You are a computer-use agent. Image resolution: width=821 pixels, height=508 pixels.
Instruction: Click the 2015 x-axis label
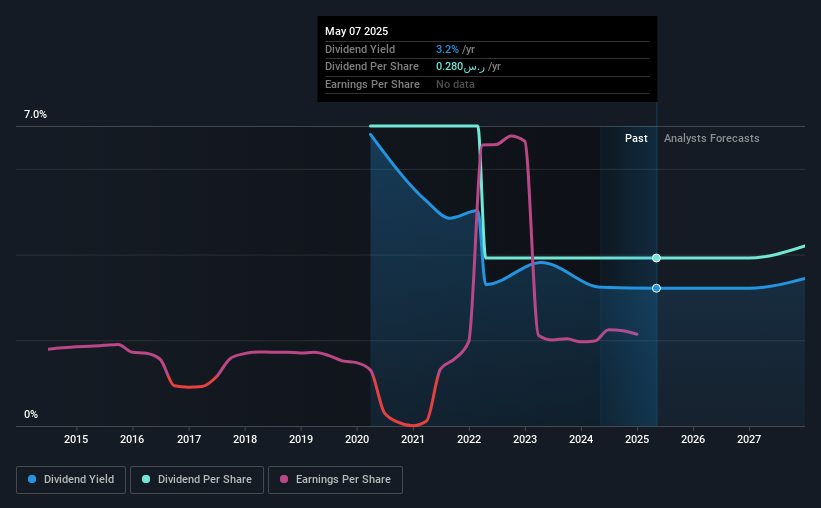pos(76,439)
